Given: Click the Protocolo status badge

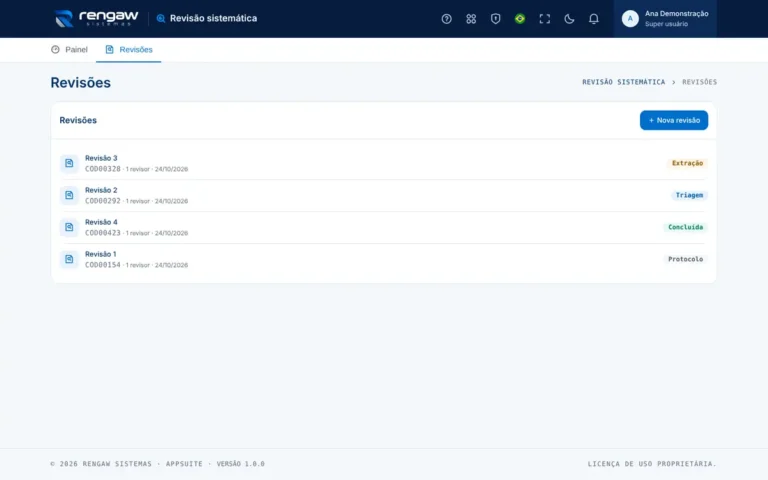Looking at the screenshot, I should click(x=685, y=259).
